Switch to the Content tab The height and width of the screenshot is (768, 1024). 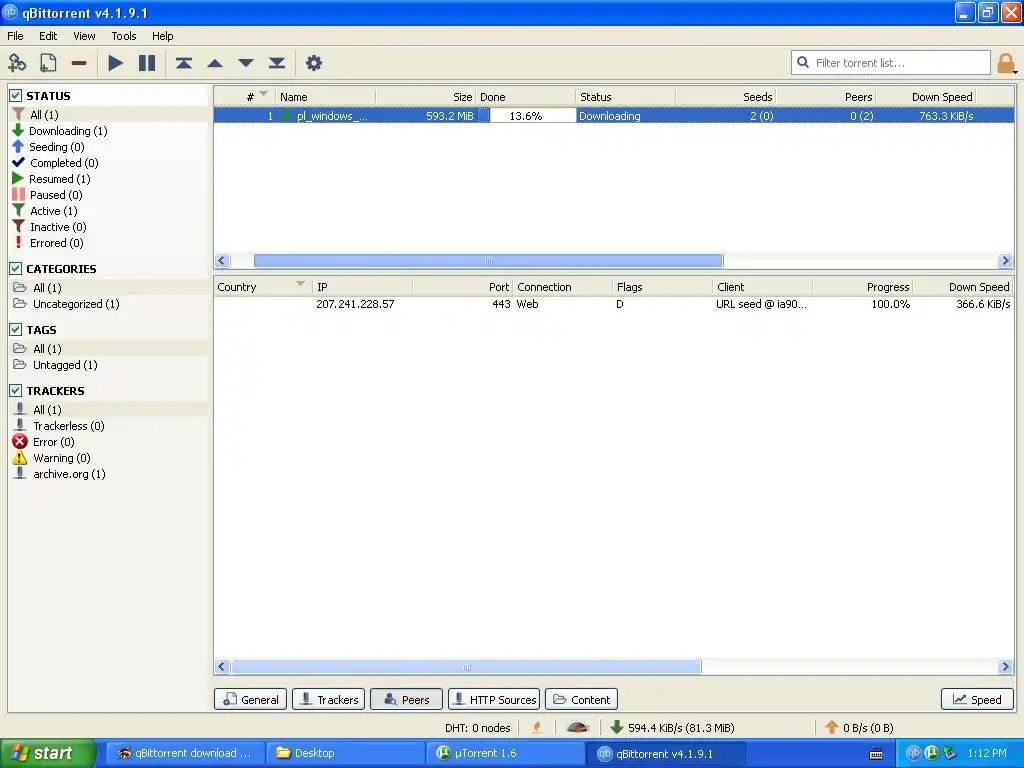pyautogui.click(x=581, y=699)
